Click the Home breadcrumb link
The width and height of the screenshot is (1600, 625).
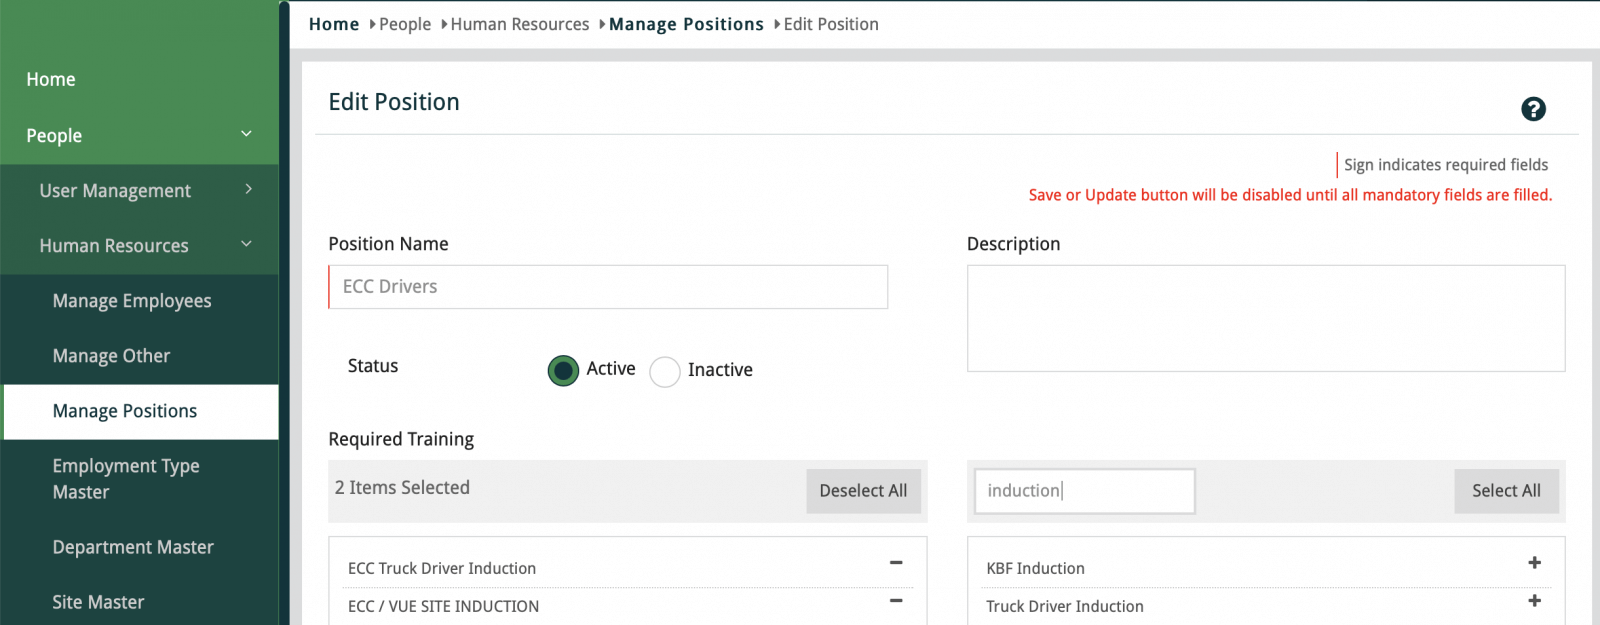334,24
